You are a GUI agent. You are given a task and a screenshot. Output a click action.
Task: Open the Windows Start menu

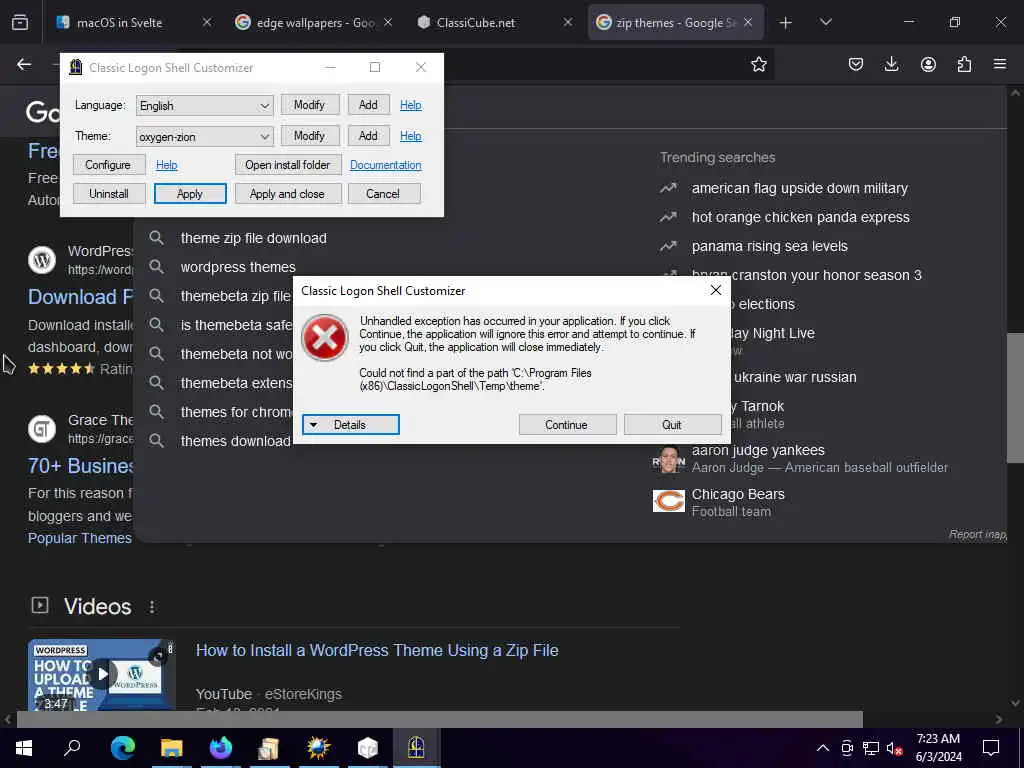pos(24,748)
